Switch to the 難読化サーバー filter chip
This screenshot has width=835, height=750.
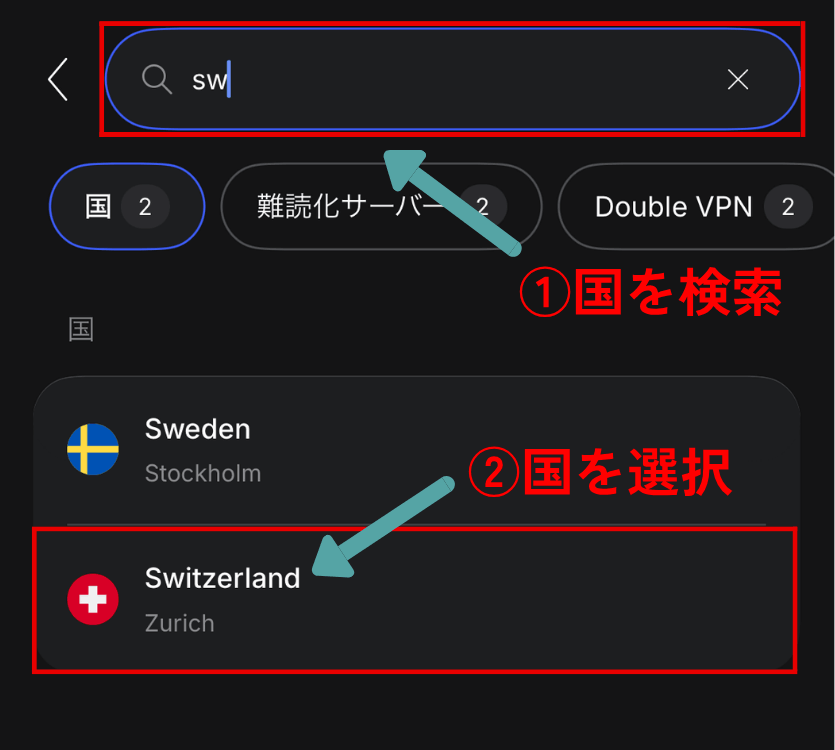pos(381,206)
